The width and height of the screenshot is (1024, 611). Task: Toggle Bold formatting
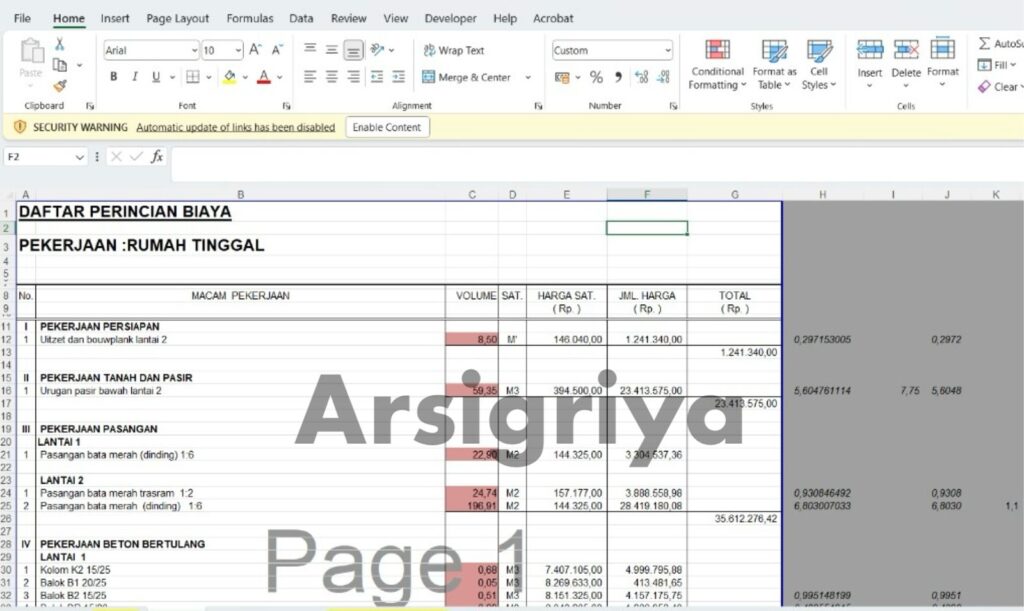pos(114,77)
